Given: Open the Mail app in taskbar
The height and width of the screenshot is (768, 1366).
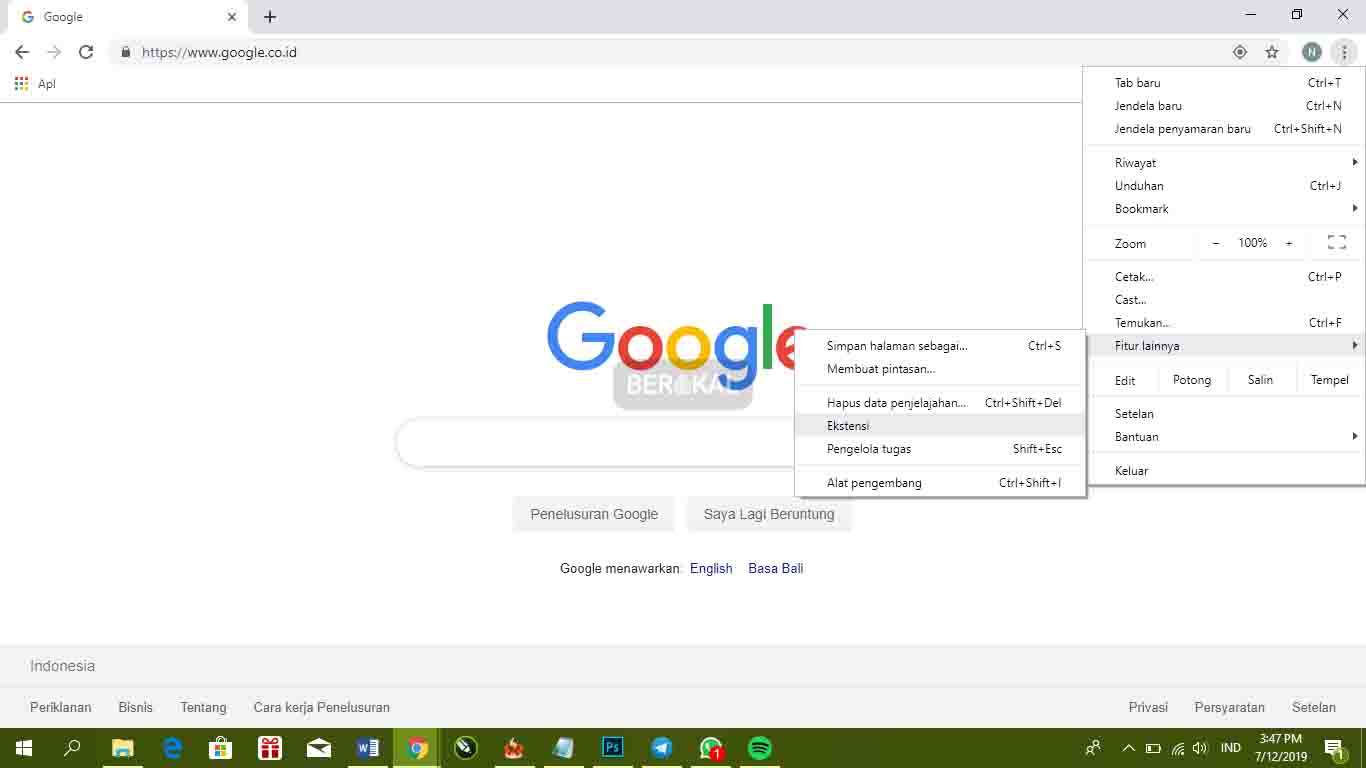Looking at the screenshot, I should (x=319, y=748).
